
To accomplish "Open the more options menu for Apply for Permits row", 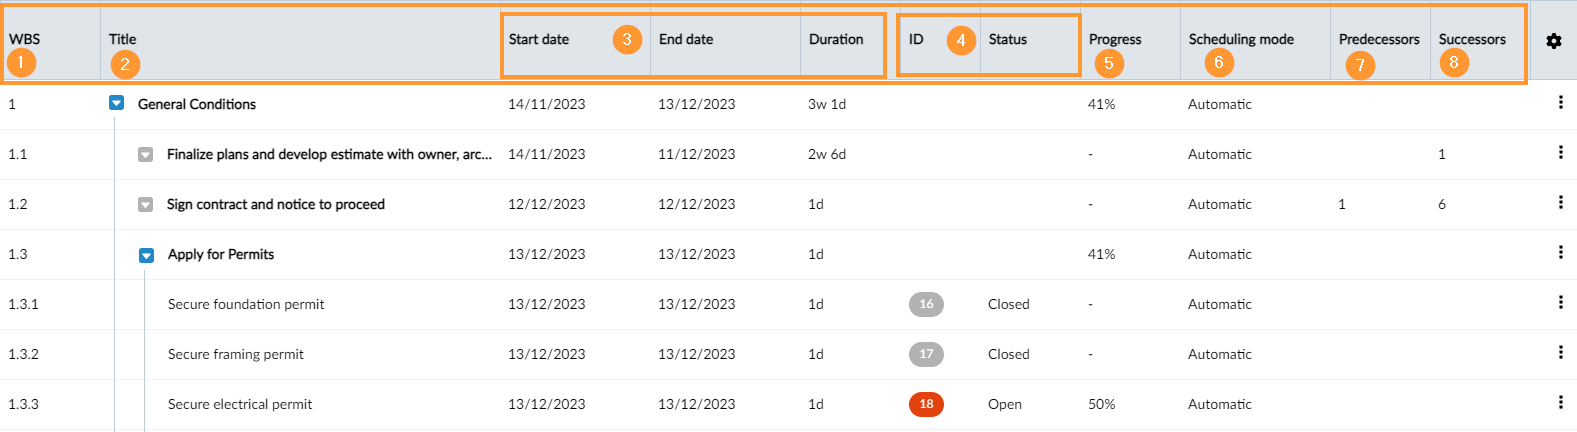I will pyautogui.click(x=1560, y=252).
